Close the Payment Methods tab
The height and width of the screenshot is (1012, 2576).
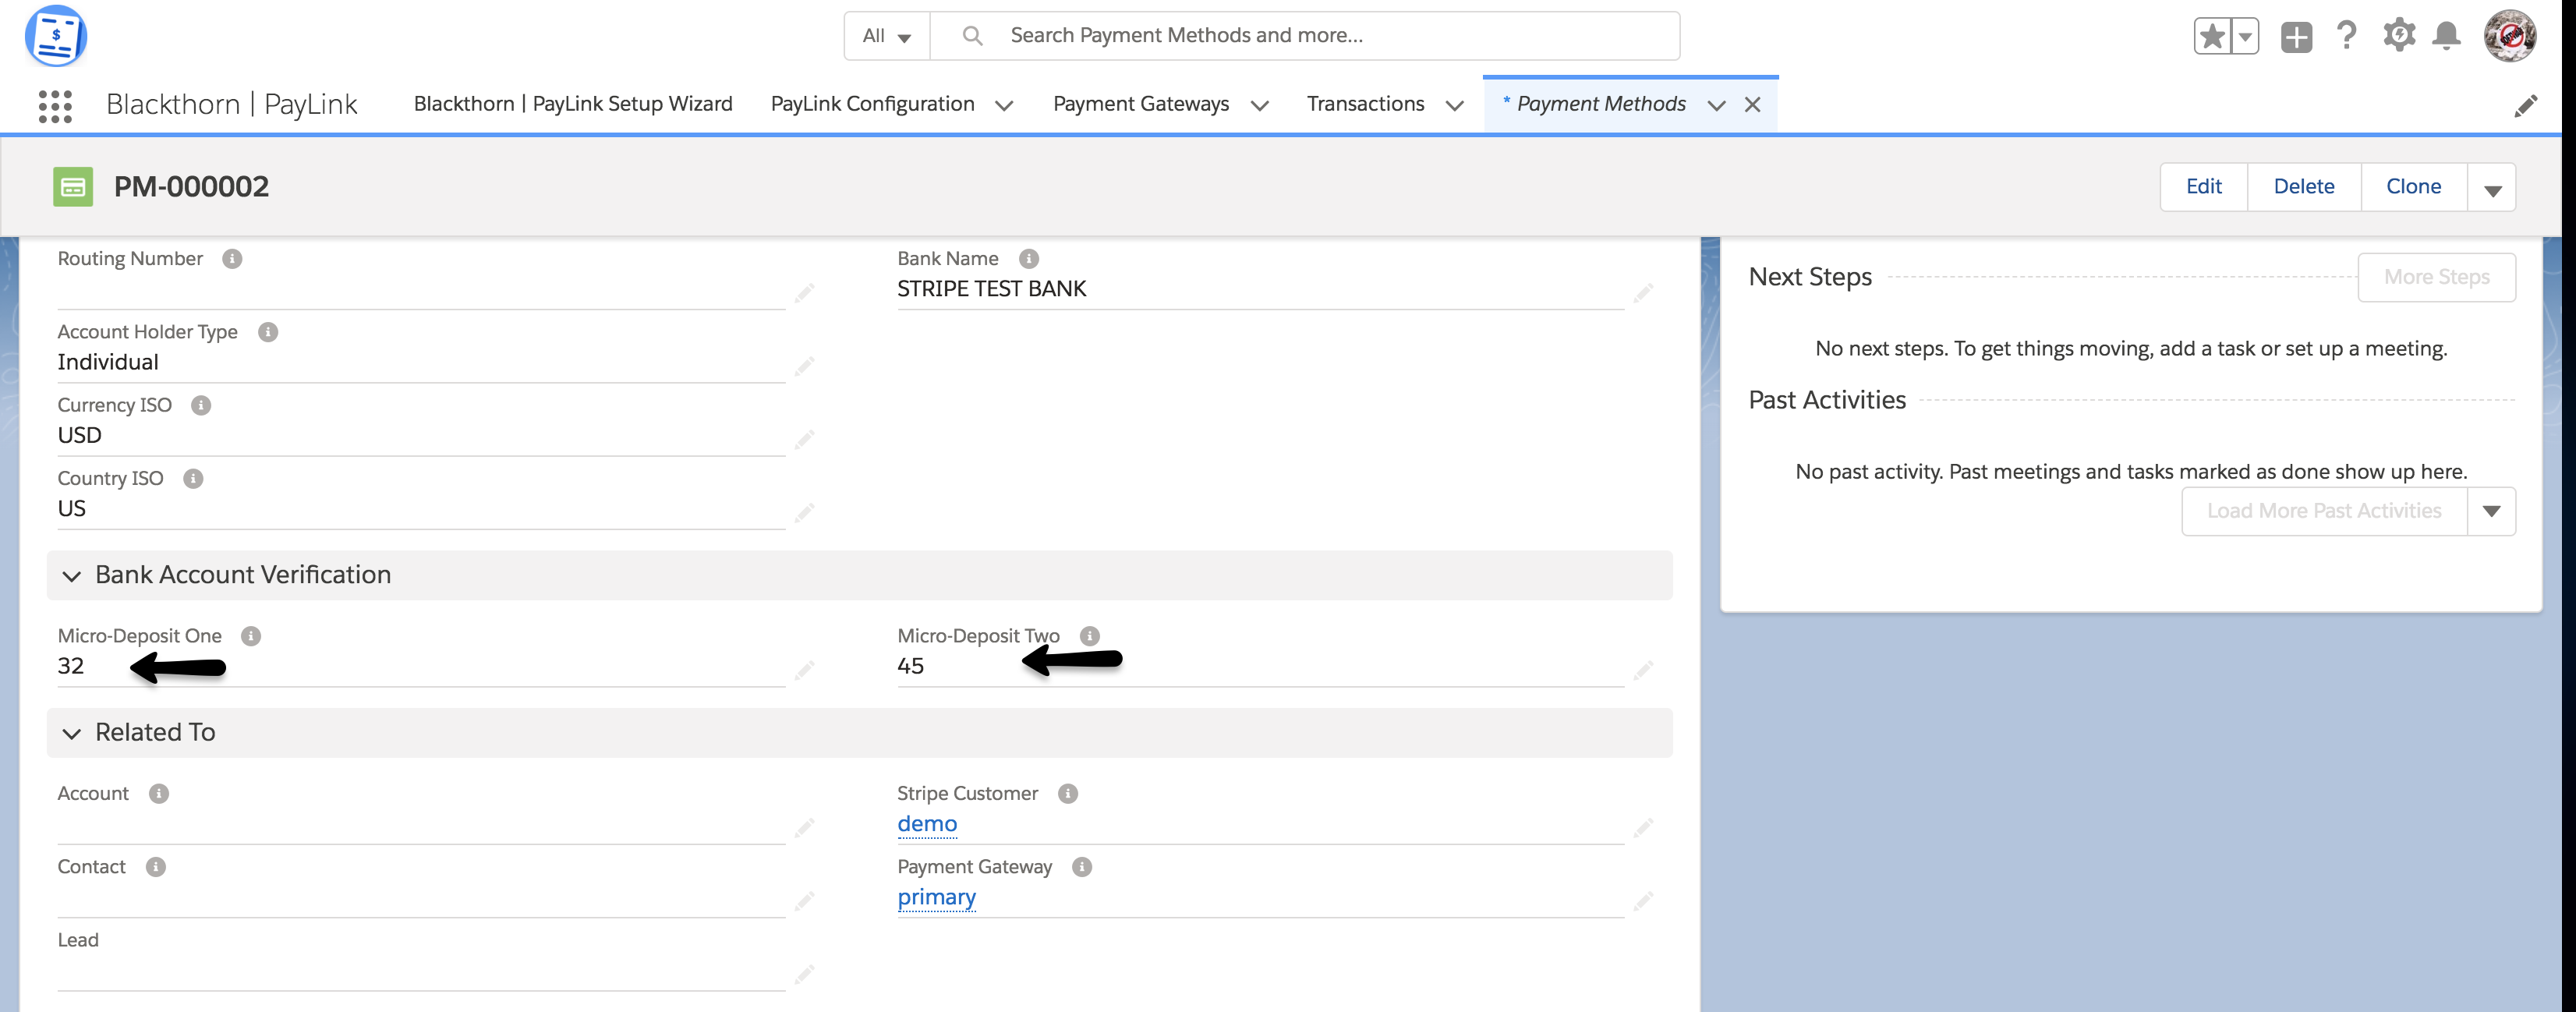coord(1752,105)
